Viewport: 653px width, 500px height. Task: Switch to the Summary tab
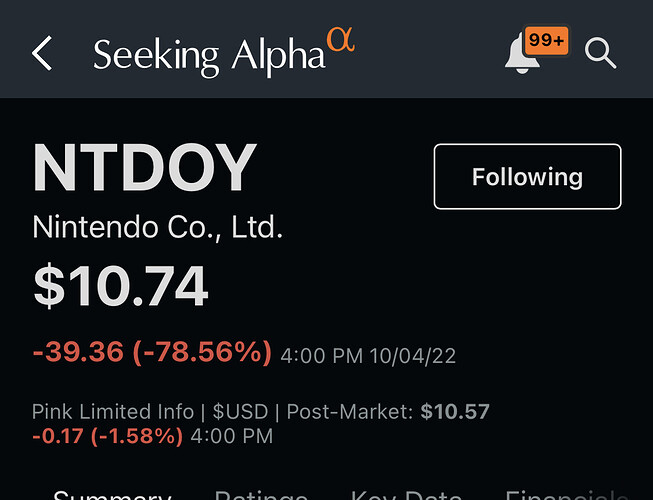(112, 495)
